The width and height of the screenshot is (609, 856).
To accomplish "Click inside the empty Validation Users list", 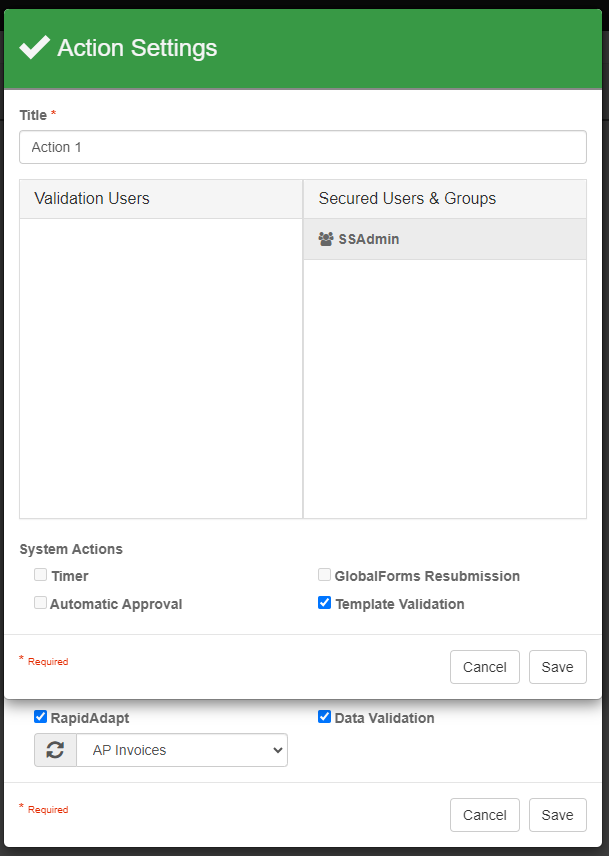I will 161,368.
